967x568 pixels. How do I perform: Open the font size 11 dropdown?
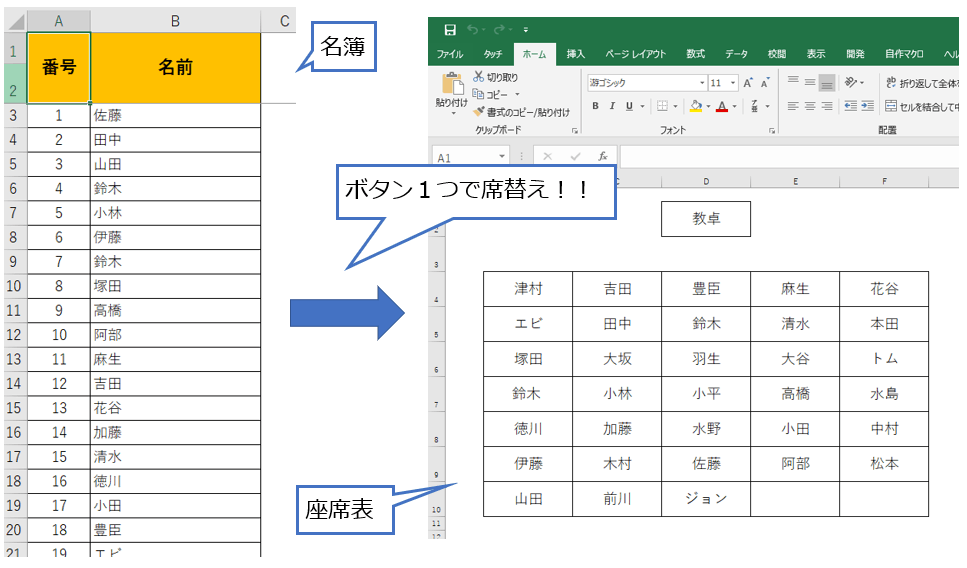coord(733,83)
